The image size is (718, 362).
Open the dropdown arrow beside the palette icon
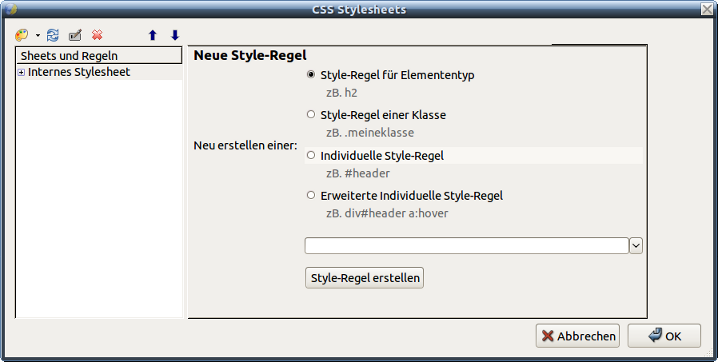38,35
